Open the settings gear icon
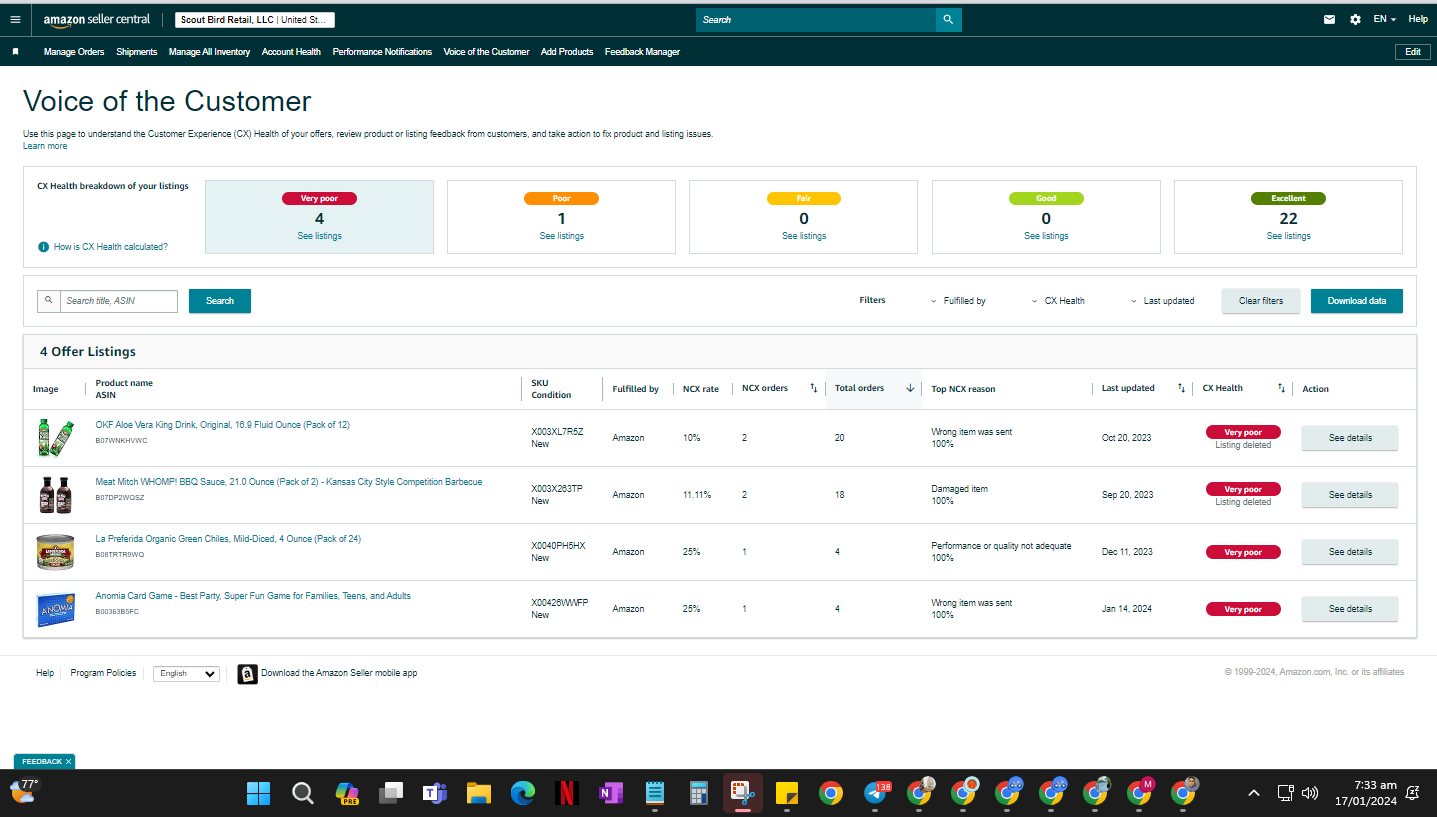The width and height of the screenshot is (1437, 817). [x=1355, y=19]
